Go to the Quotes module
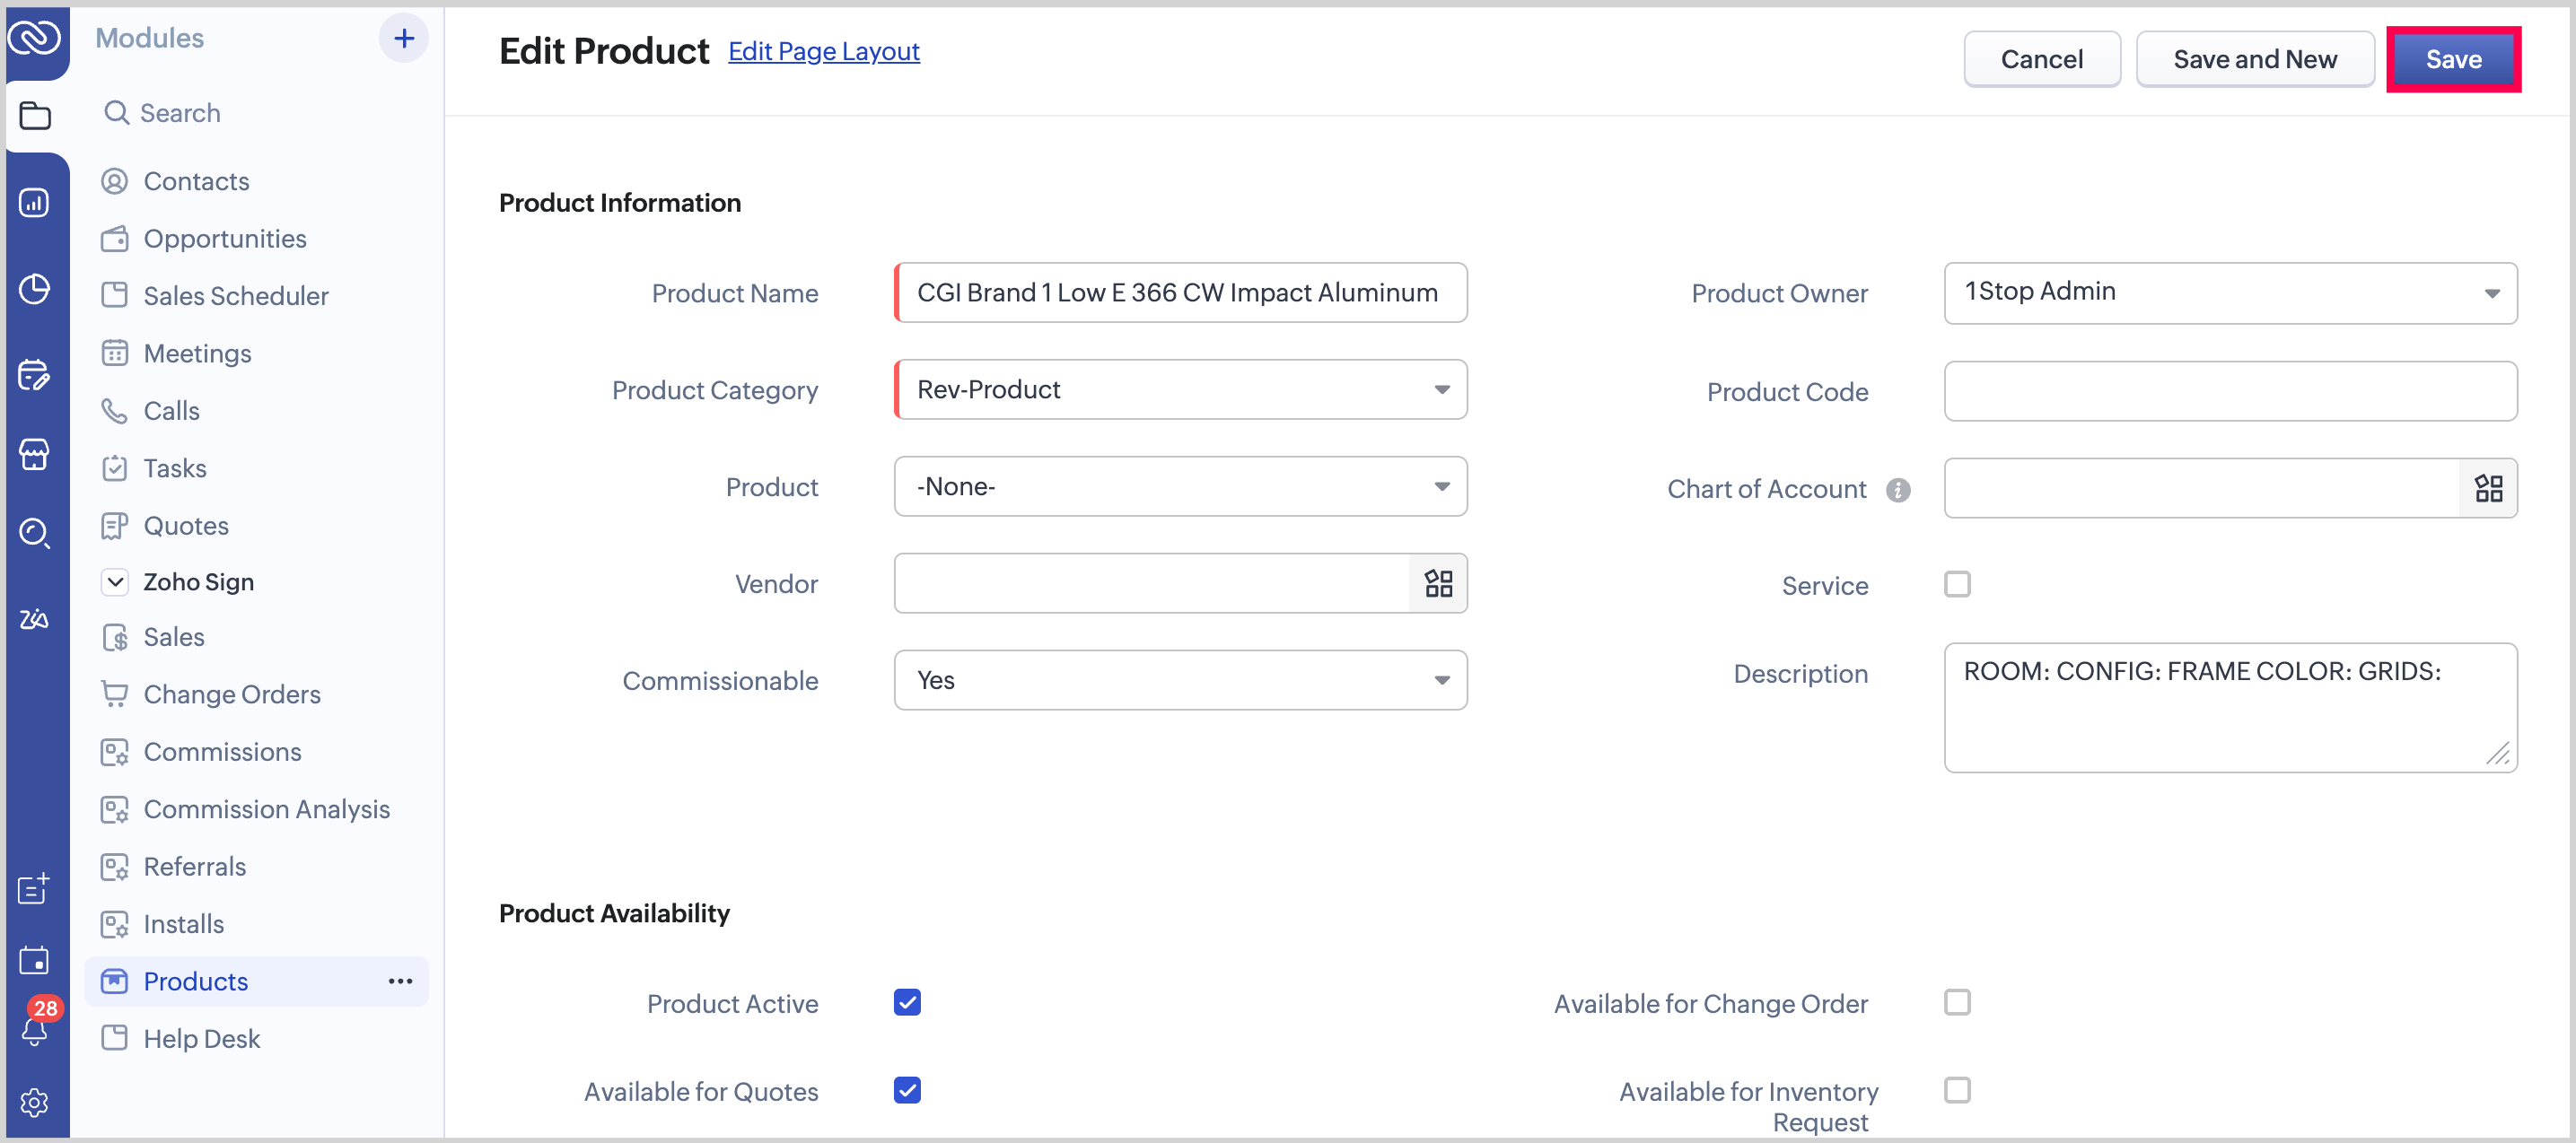 186,525
